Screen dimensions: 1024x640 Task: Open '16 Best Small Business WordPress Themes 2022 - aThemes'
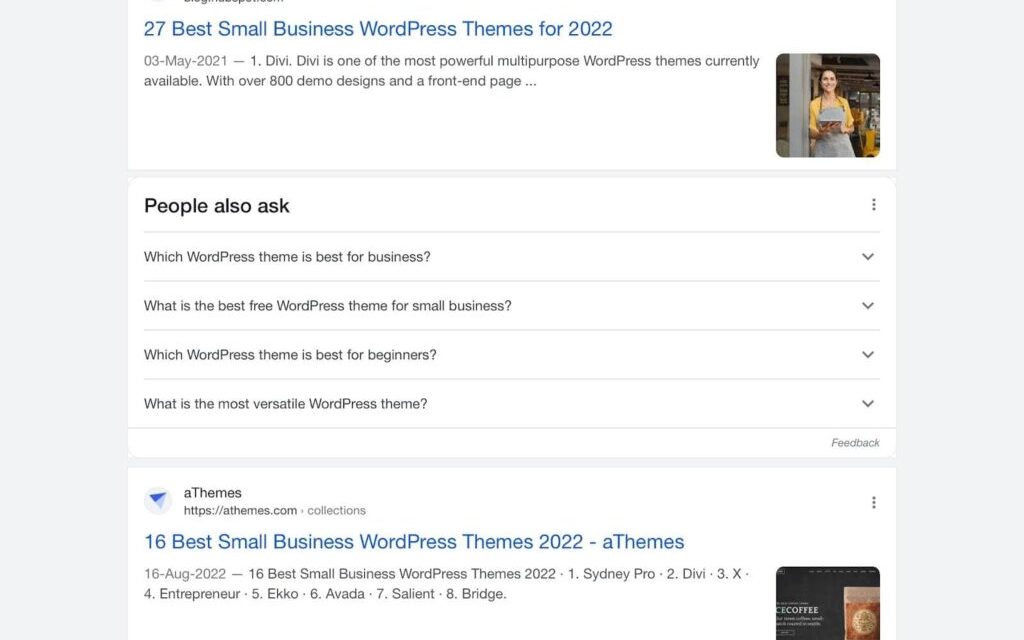click(414, 541)
